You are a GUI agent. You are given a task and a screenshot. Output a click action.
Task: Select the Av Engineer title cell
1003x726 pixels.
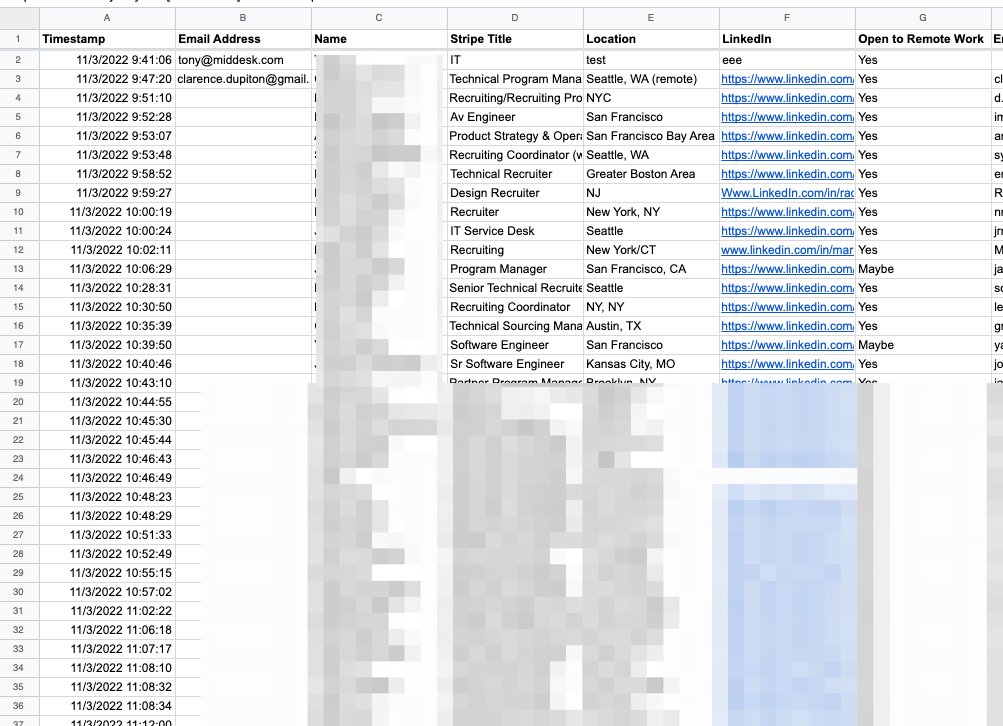[x=513, y=117]
